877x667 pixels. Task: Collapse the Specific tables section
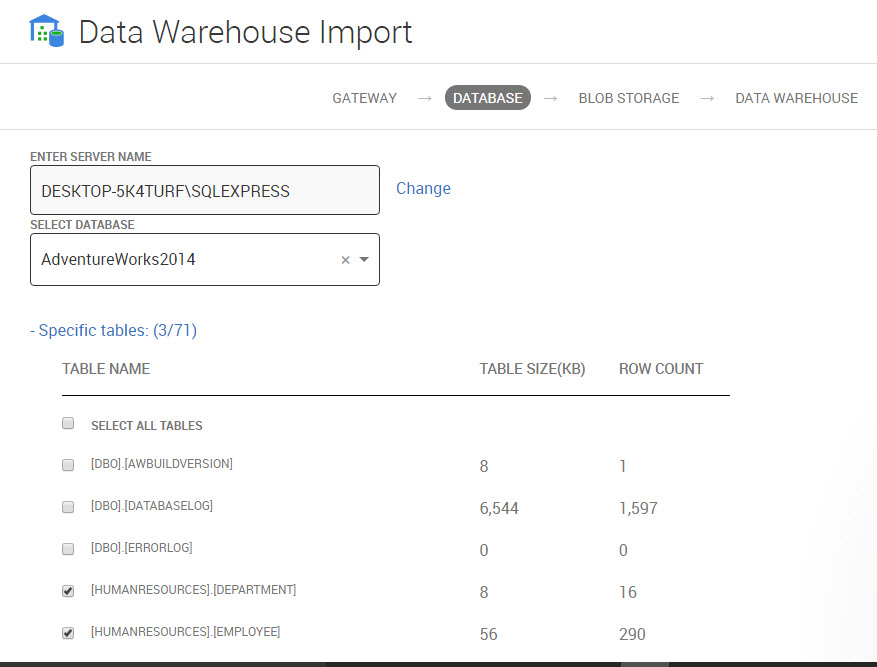[x=113, y=330]
